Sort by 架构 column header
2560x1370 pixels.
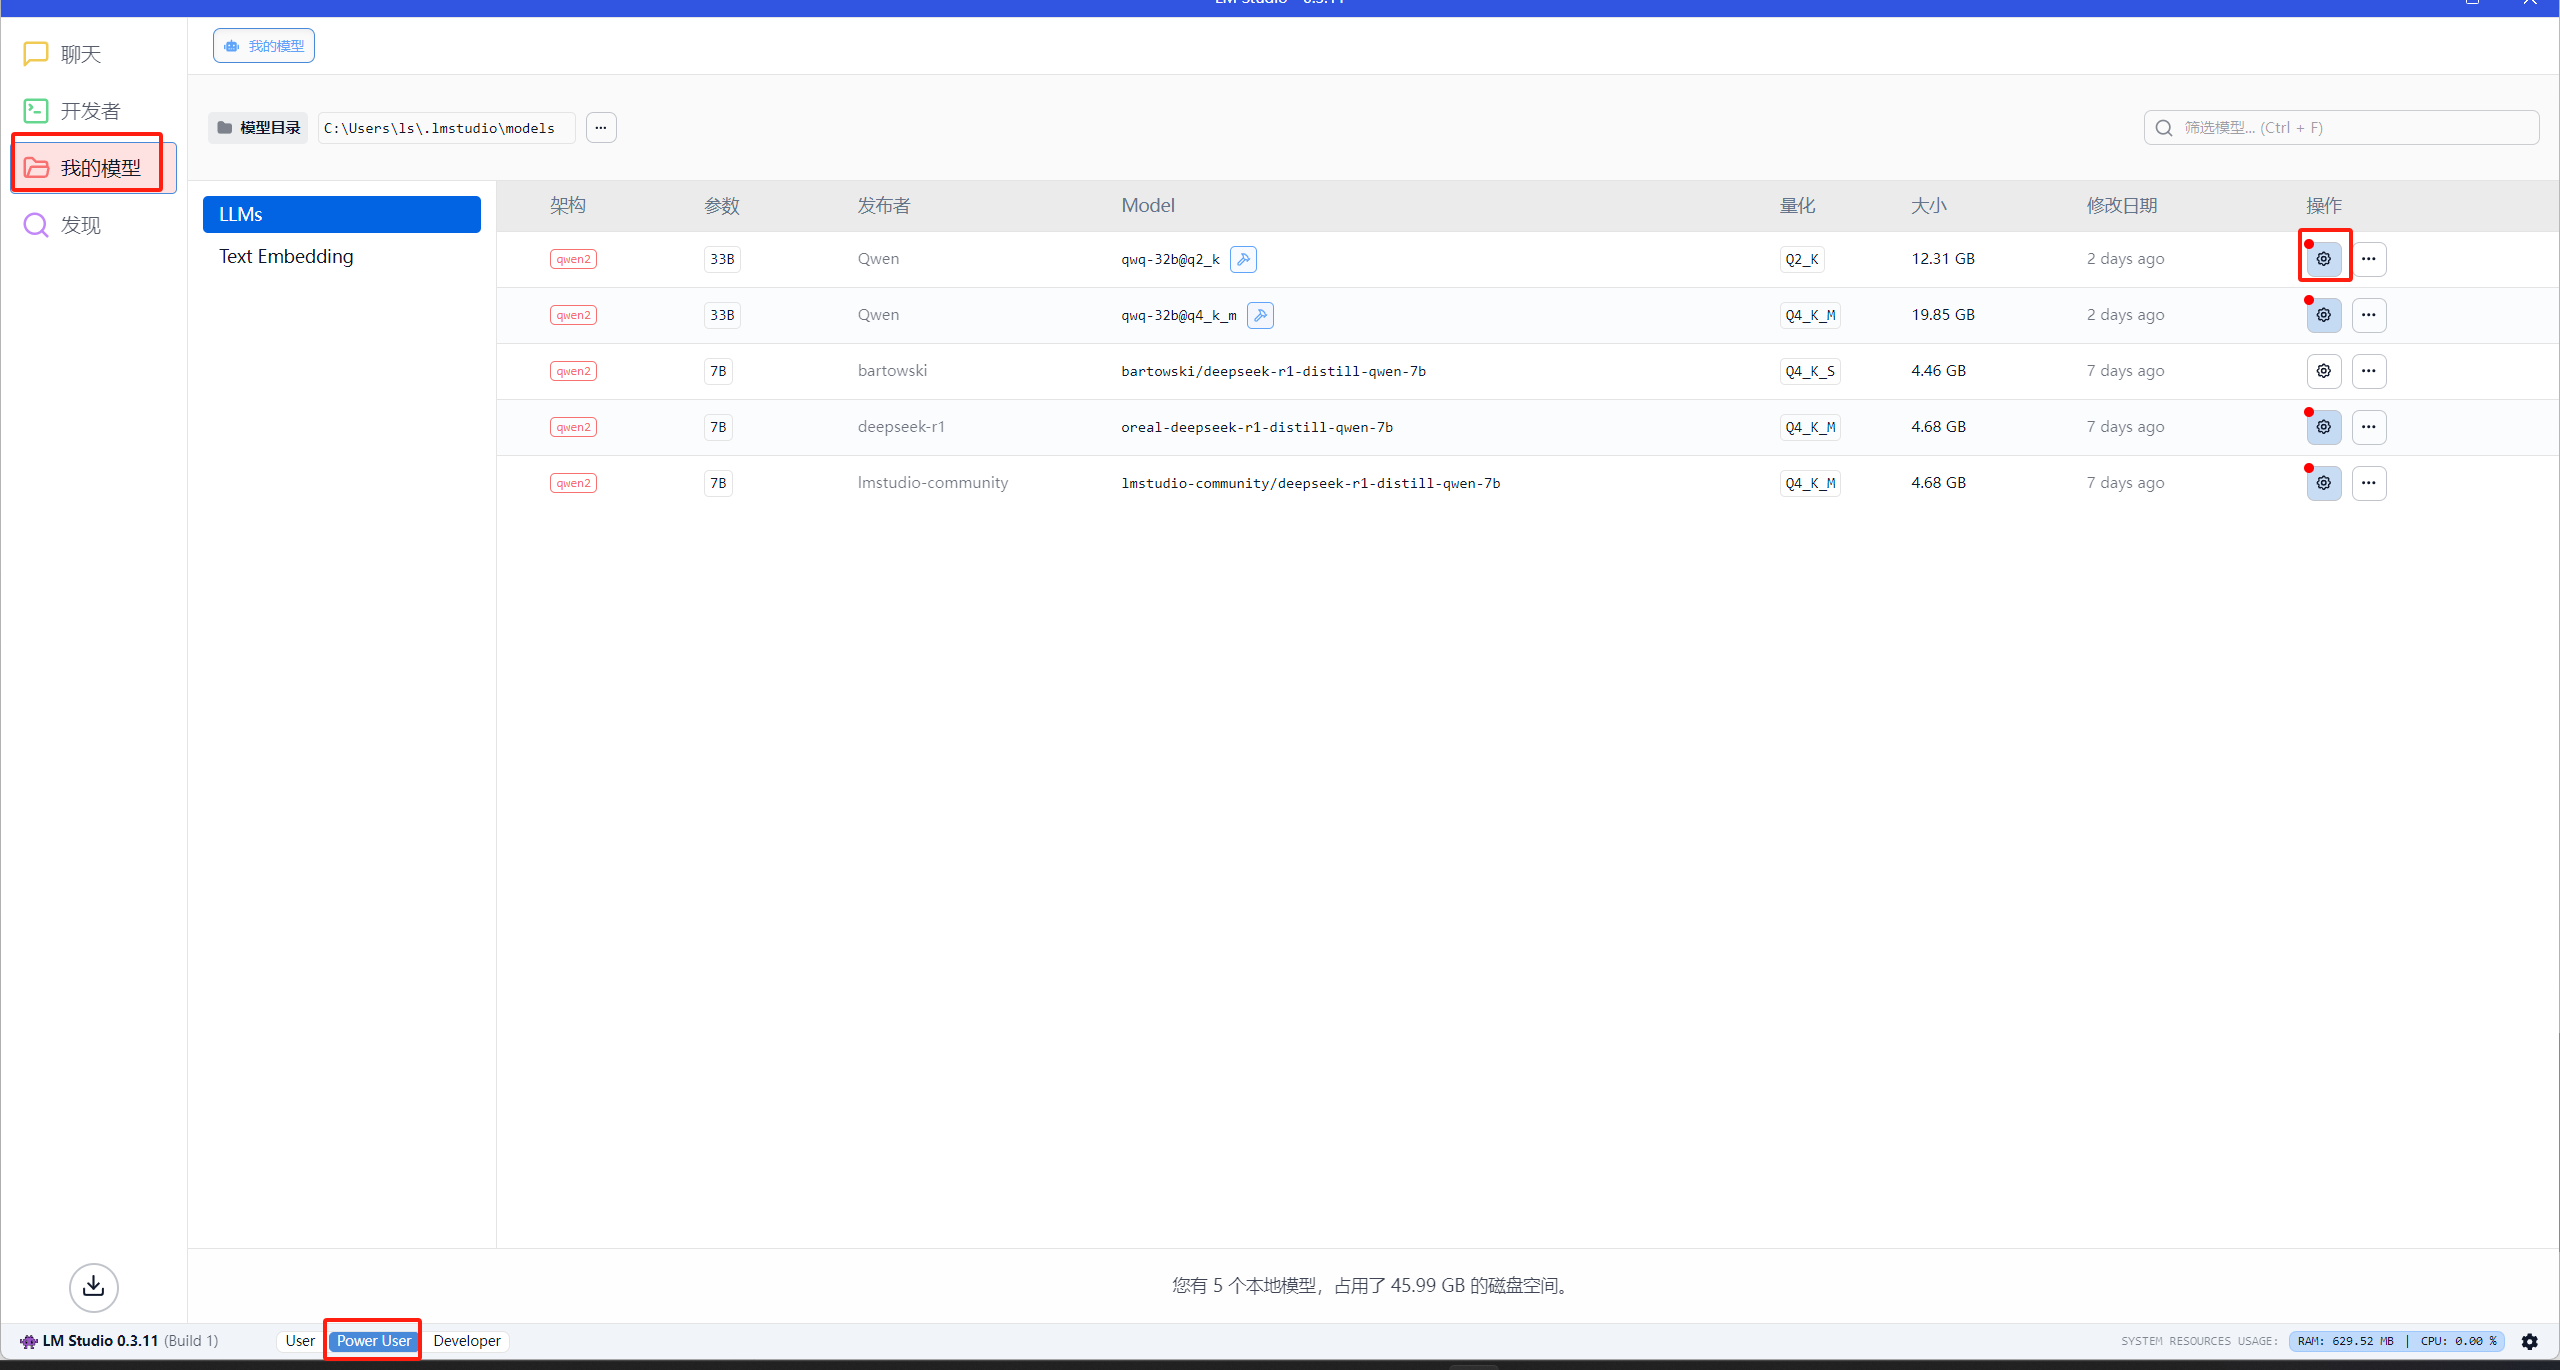(x=568, y=206)
